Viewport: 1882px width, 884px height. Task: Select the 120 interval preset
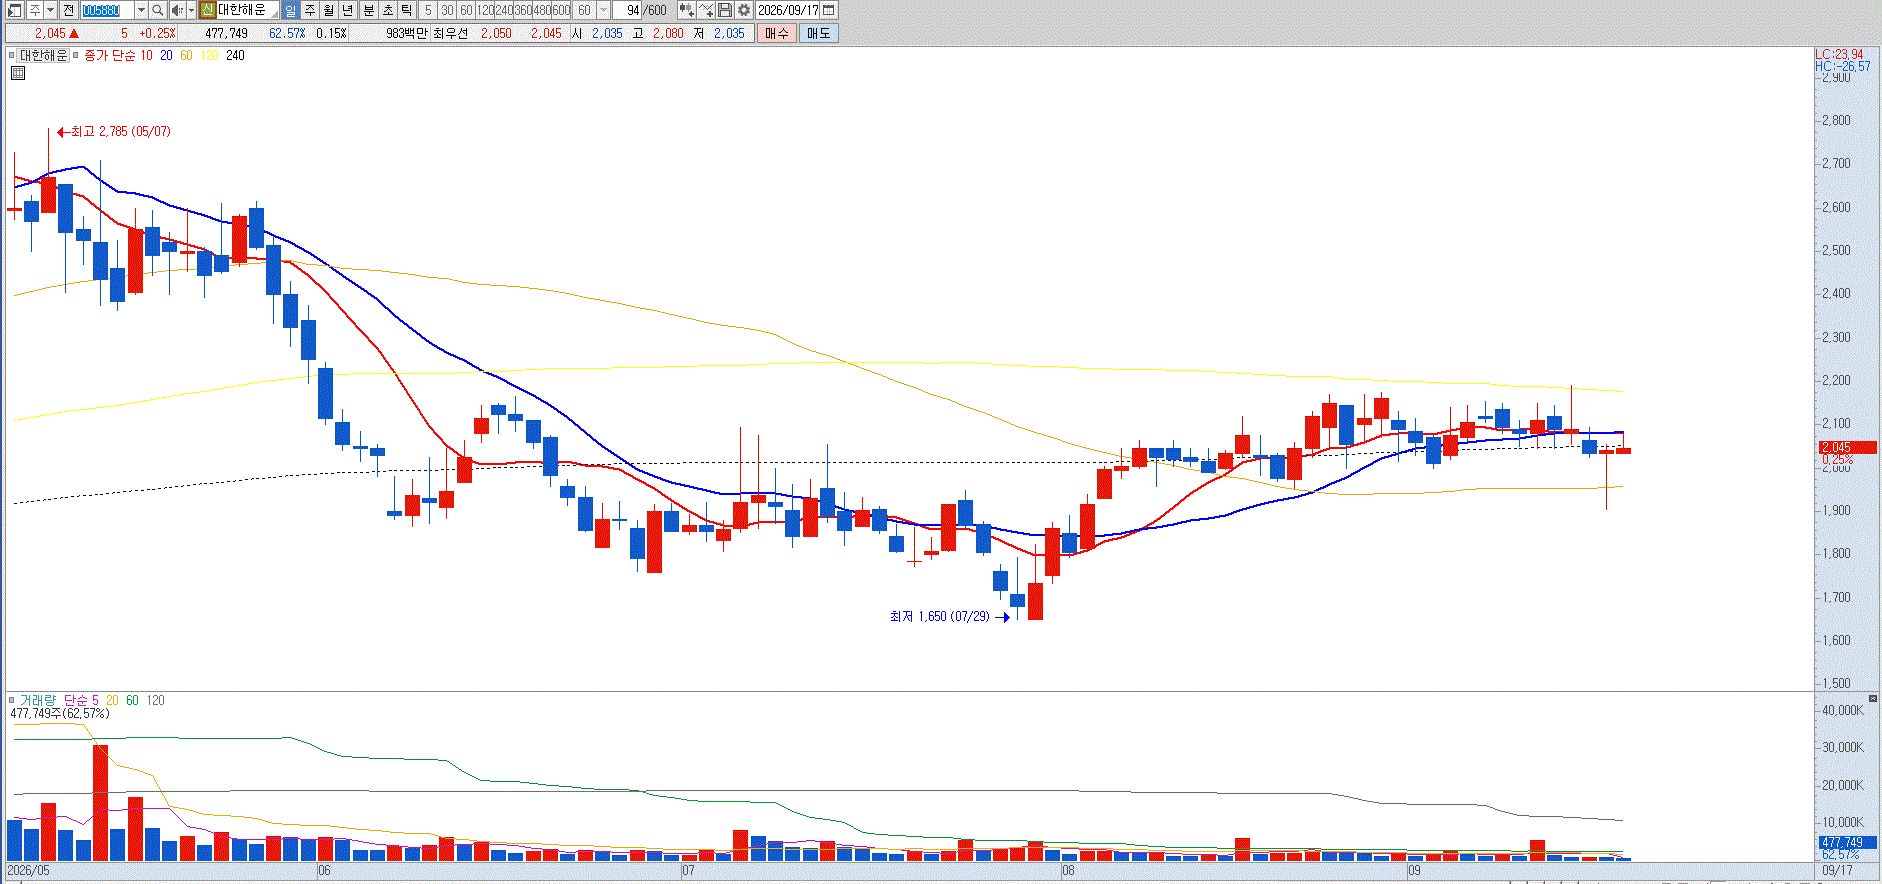[485, 10]
